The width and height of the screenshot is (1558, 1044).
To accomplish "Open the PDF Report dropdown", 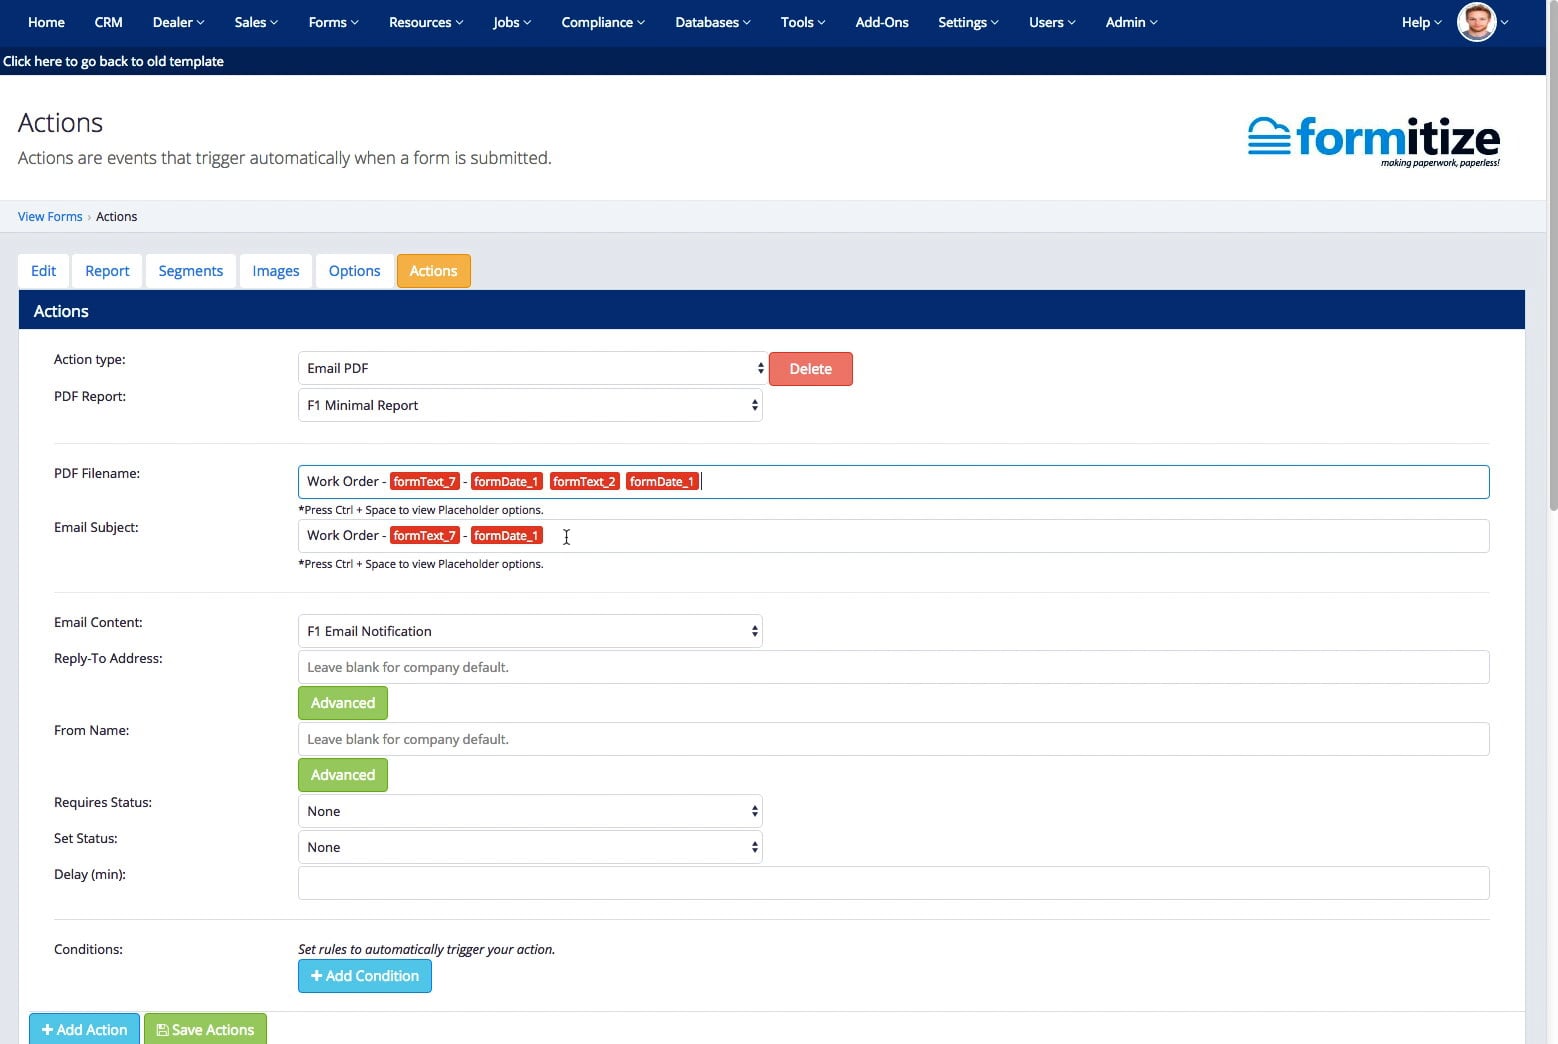I will click(x=530, y=405).
